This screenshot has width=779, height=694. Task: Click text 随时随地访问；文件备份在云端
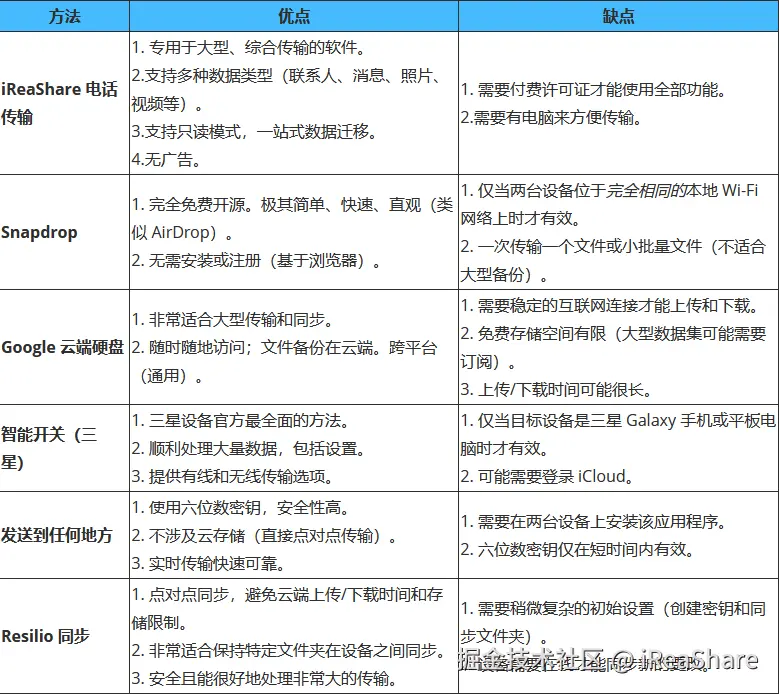tap(261, 347)
